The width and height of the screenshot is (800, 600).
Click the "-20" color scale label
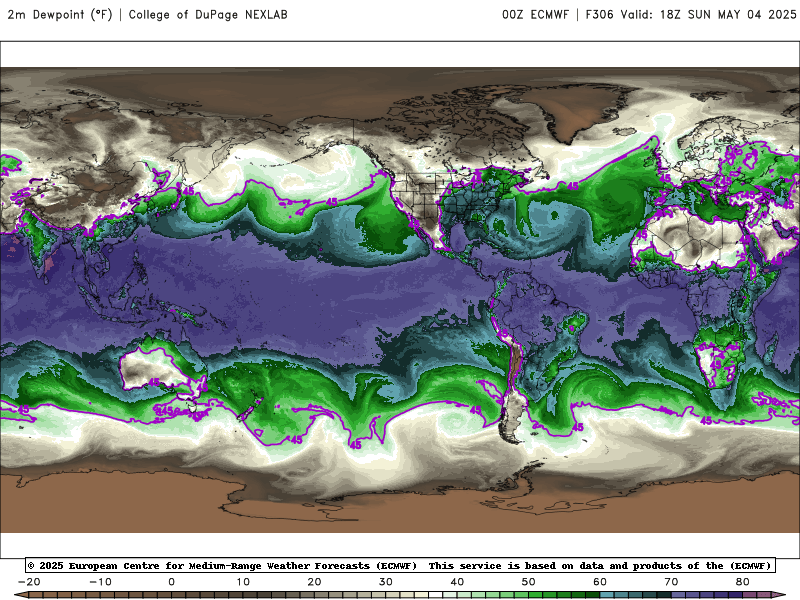[29, 582]
